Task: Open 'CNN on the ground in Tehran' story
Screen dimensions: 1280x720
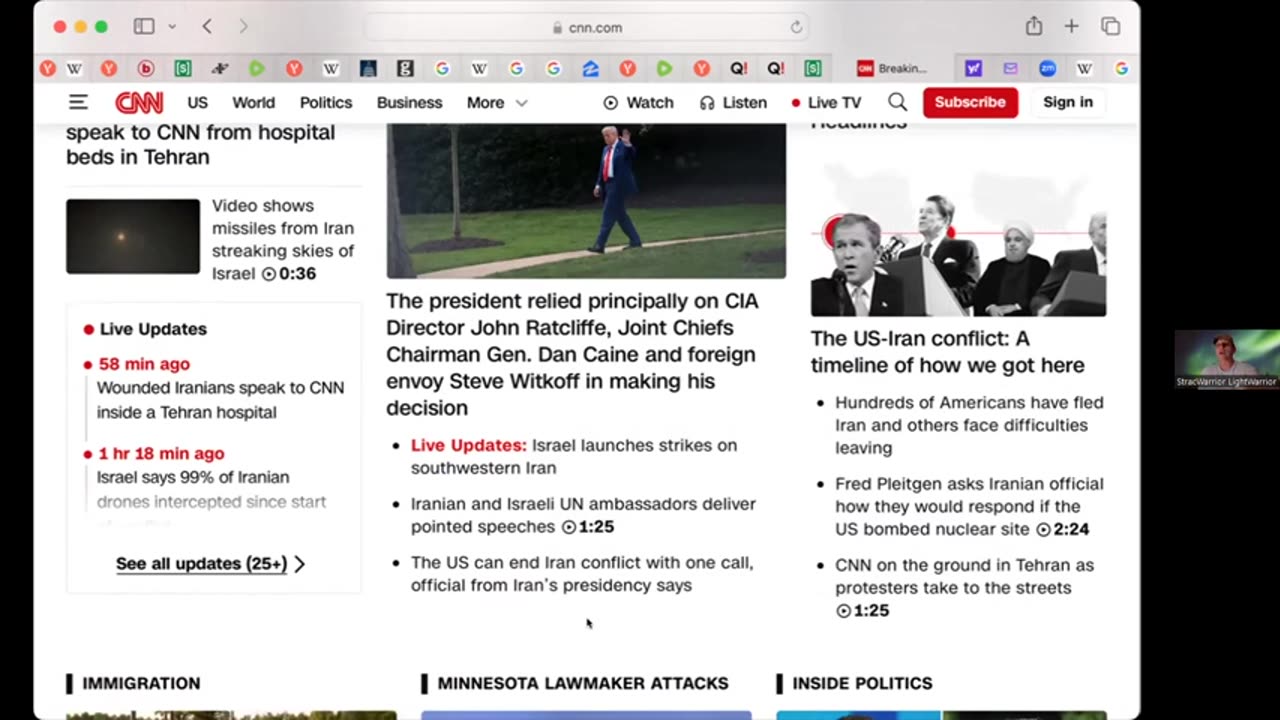Action: click(964, 587)
